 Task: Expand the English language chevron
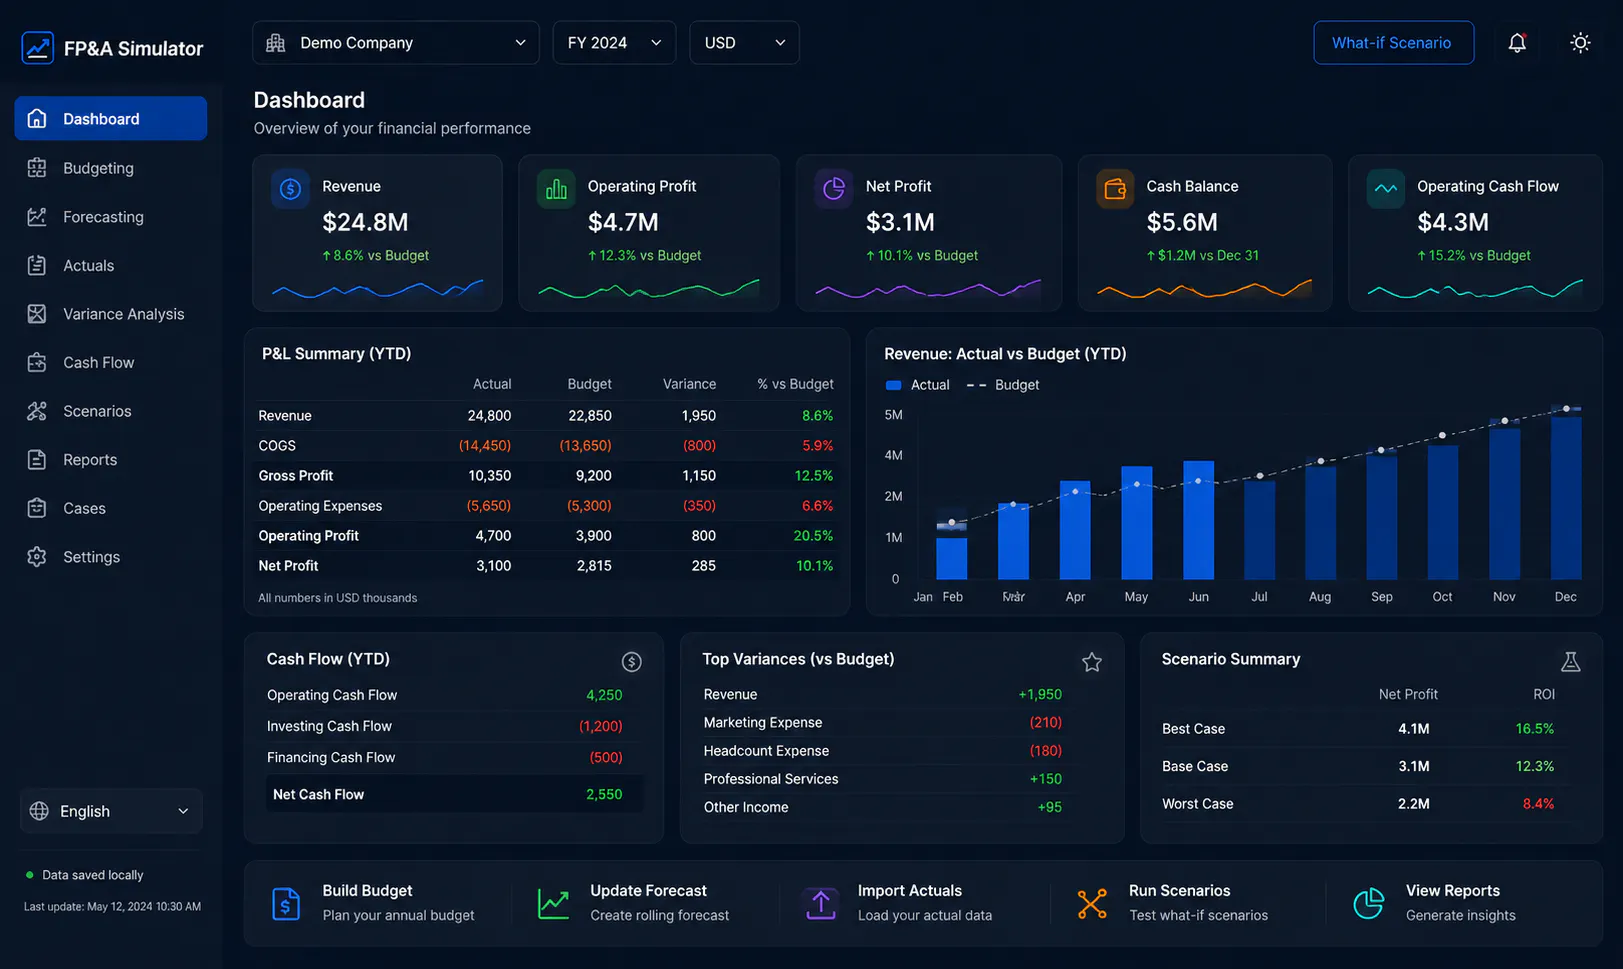pos(183,811)
